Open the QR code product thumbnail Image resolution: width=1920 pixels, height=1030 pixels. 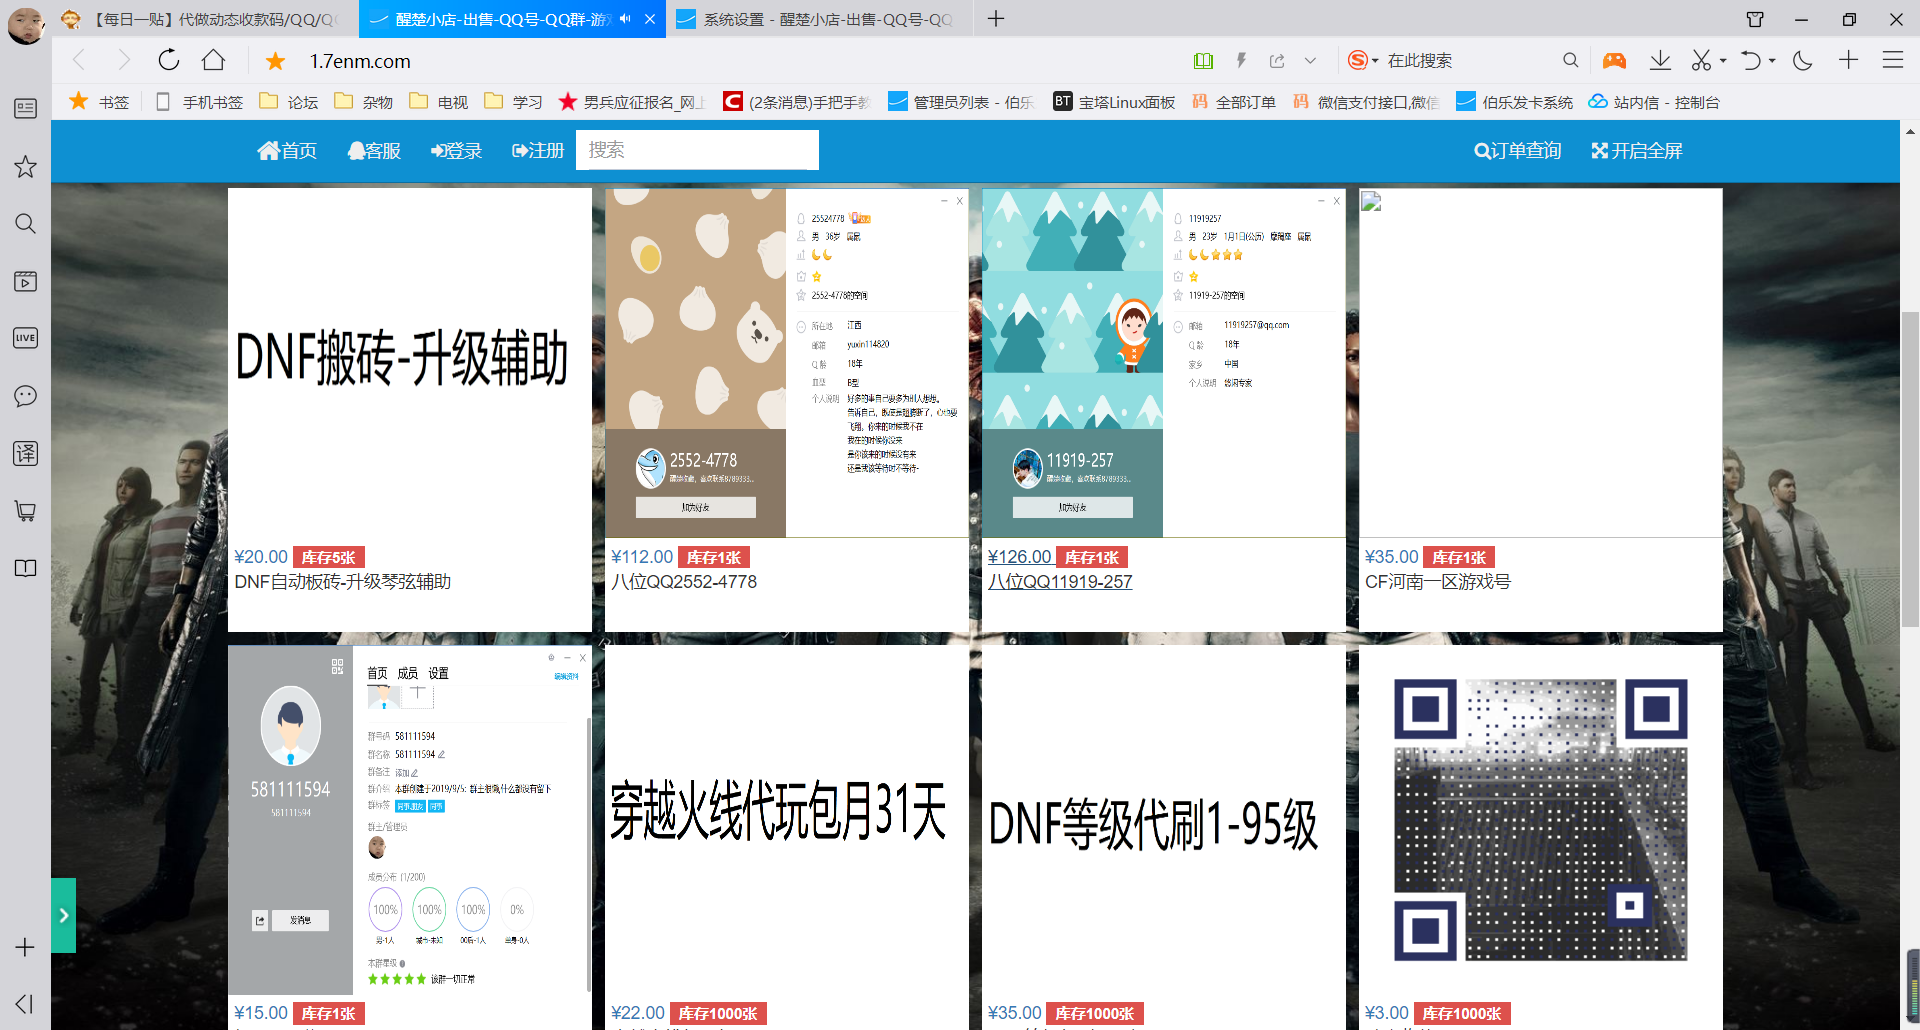pos(1541,820)
